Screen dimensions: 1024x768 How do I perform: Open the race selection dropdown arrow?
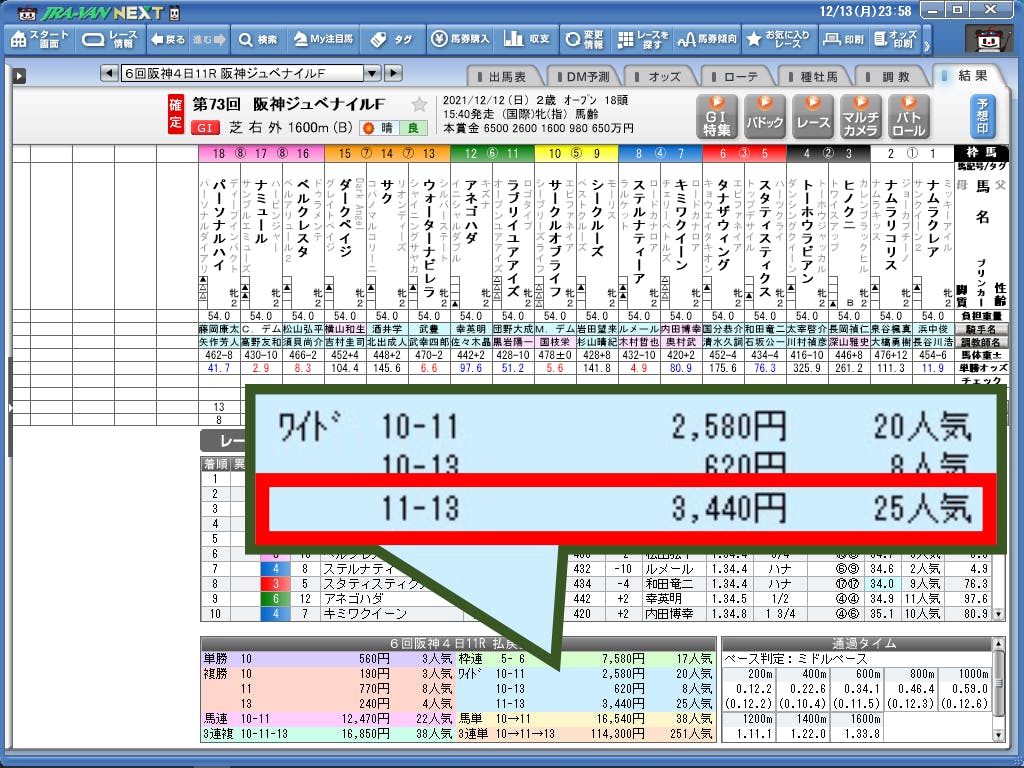371,74
